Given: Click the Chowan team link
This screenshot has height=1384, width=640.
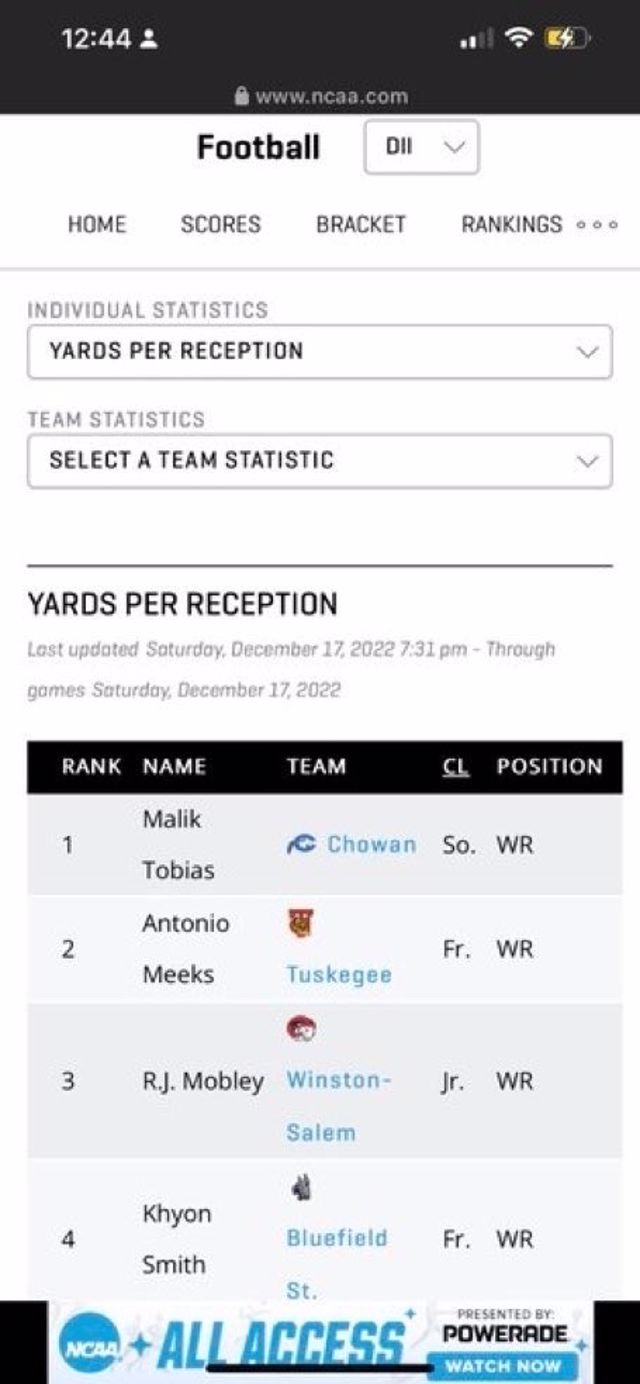Looking at the screenshot, I should click(x=371, y=845).
